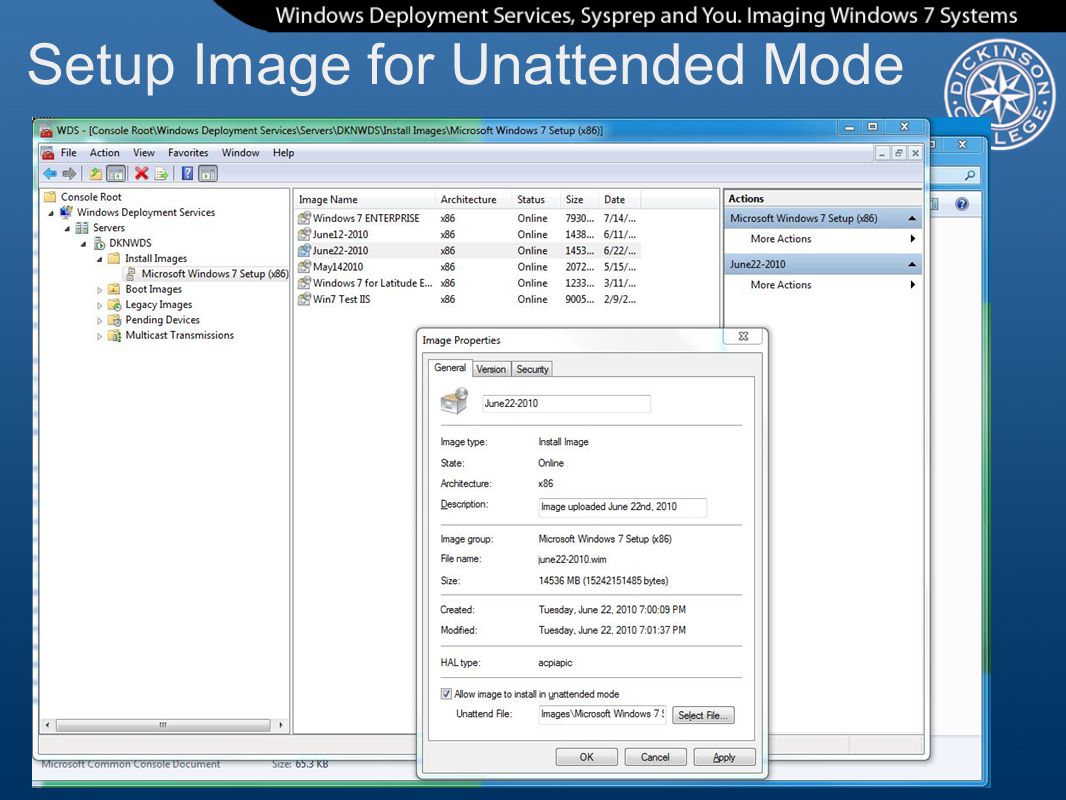
Task: Sort by the Architecture column header
Action: [473, 199]
